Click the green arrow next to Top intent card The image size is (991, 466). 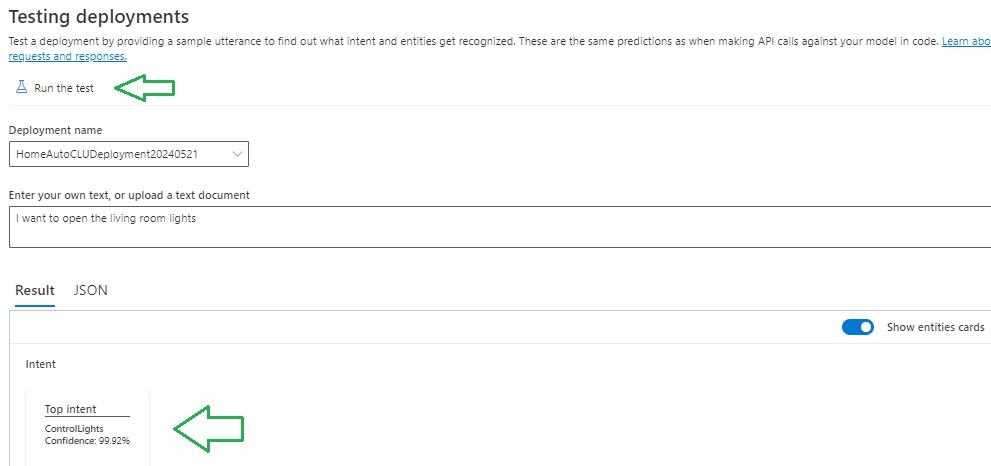[x=209, y=429]
